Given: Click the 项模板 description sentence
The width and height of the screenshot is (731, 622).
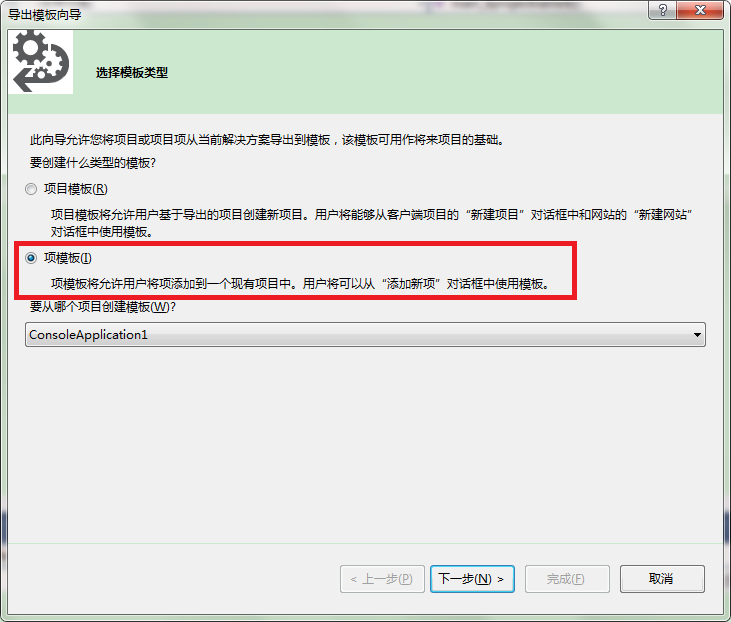Looking at the screenshot, I should point(300,283).
